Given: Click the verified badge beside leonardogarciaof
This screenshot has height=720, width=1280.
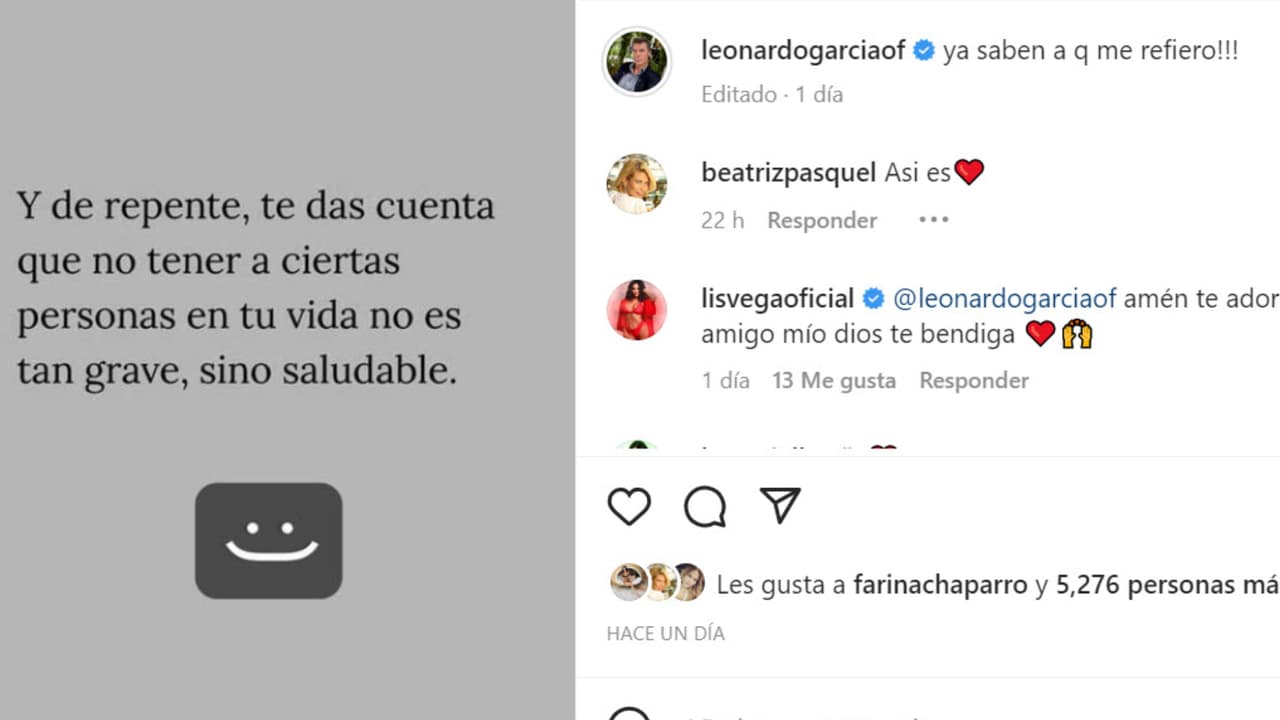Looking at the screenshot, I should [921, 50].
